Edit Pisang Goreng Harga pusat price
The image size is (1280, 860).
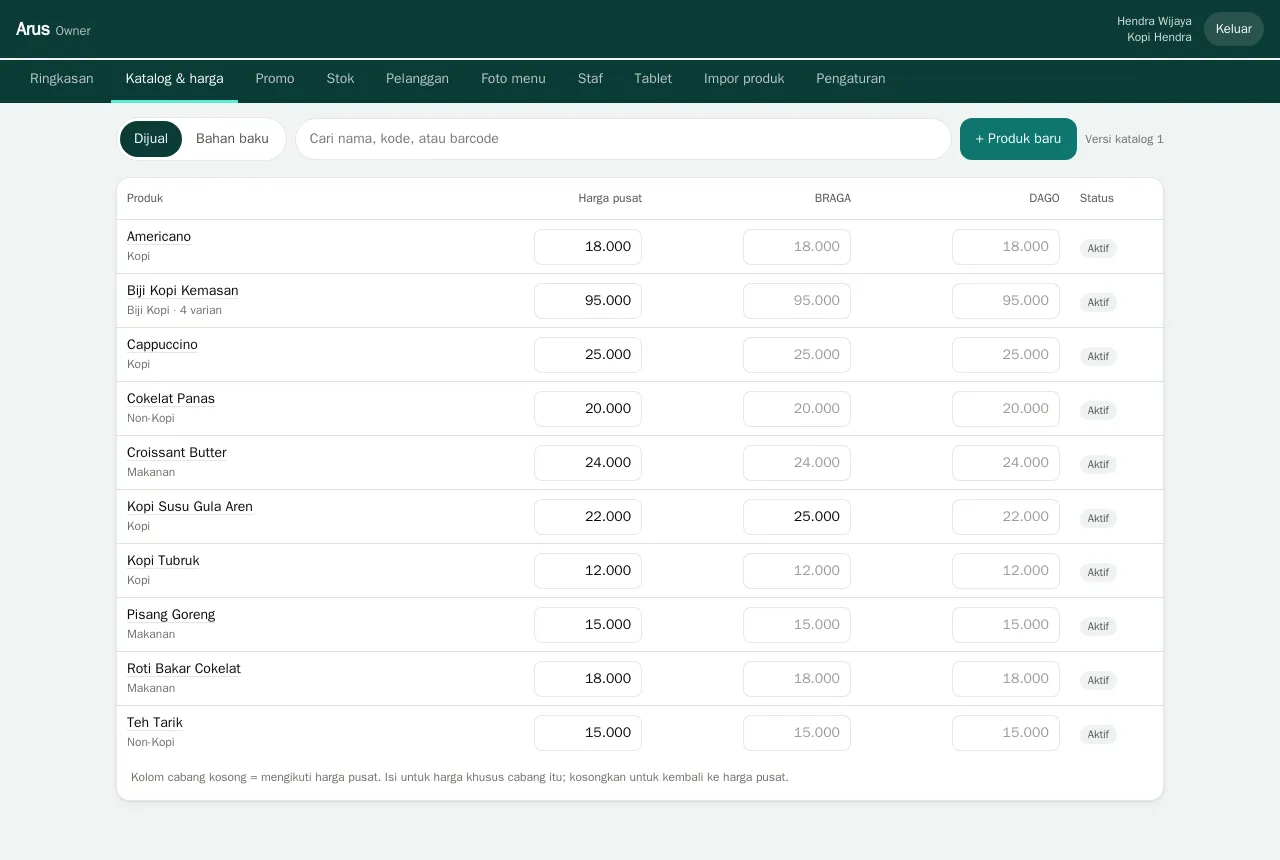click(588, 625)
